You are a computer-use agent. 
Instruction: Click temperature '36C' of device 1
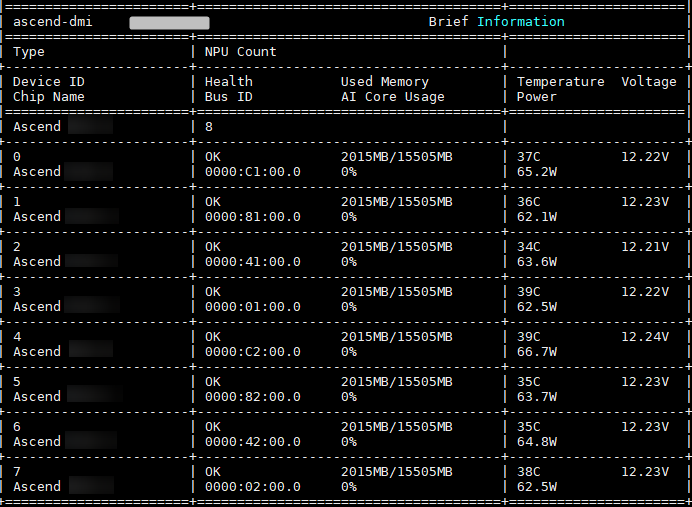coord(528,202)
